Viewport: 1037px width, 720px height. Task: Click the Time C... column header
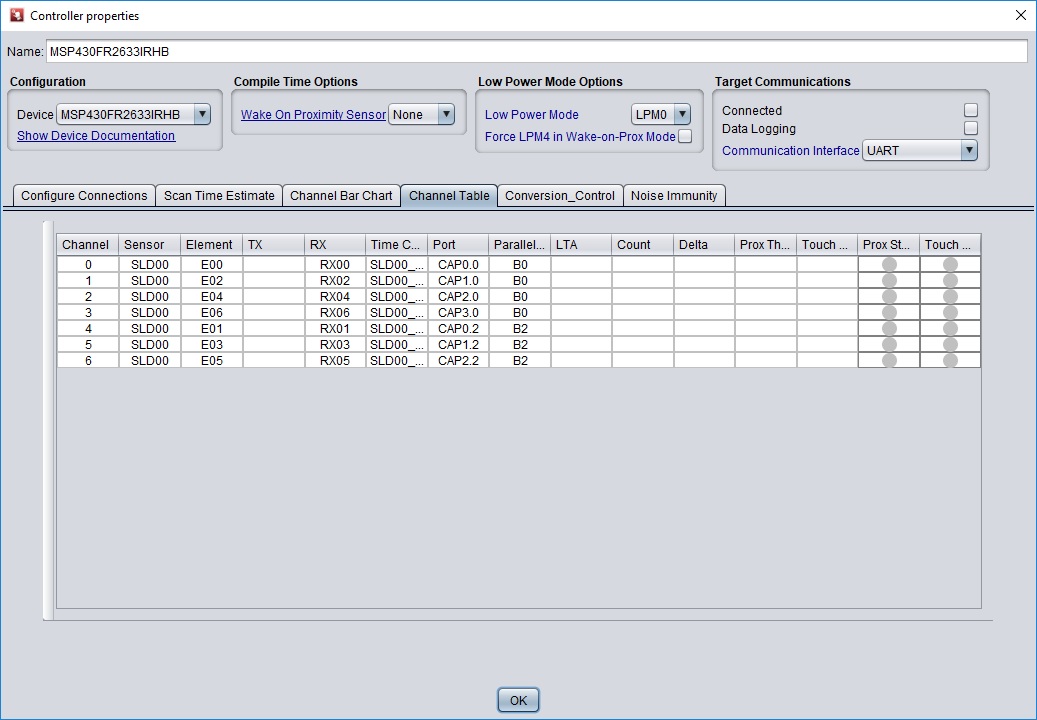click(x=397, y=245)
